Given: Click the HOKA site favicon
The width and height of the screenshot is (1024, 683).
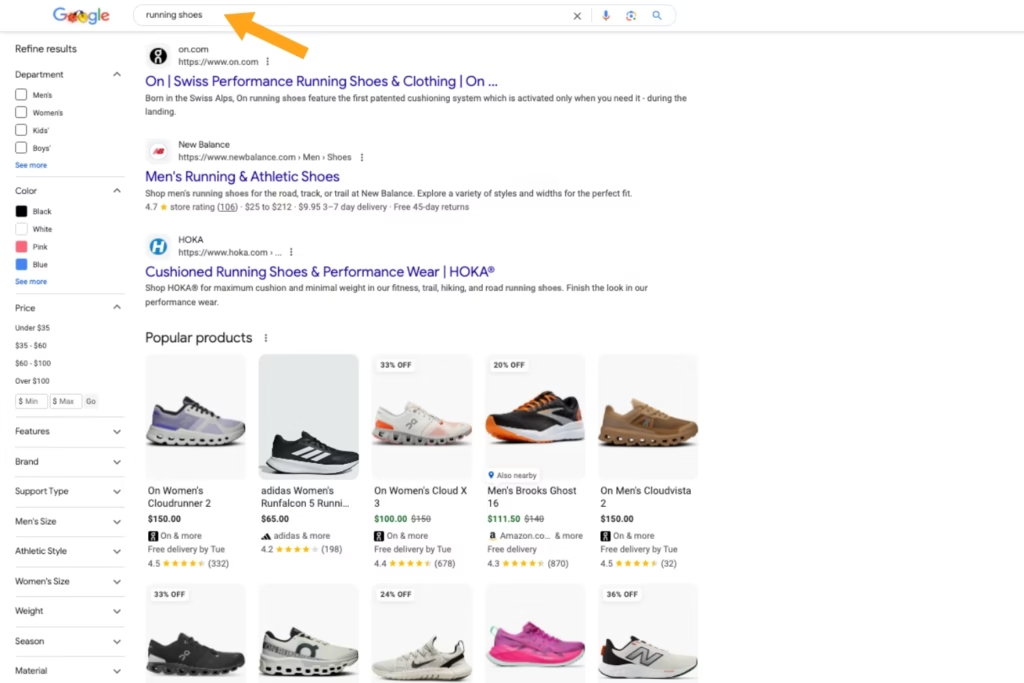Looking at the screenshot, I should click(x=158, y=246).
